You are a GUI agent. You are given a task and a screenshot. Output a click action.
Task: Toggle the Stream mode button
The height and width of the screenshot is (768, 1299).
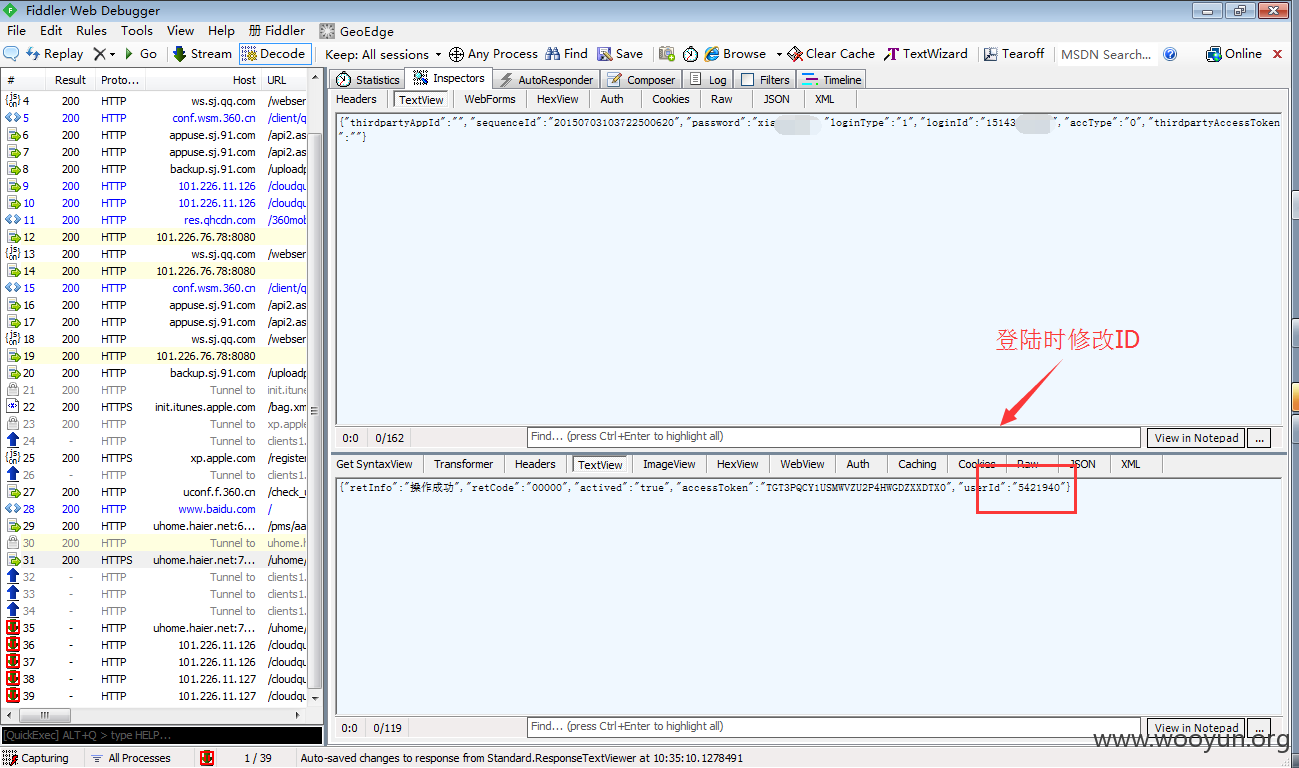click(x=202, y=54)
